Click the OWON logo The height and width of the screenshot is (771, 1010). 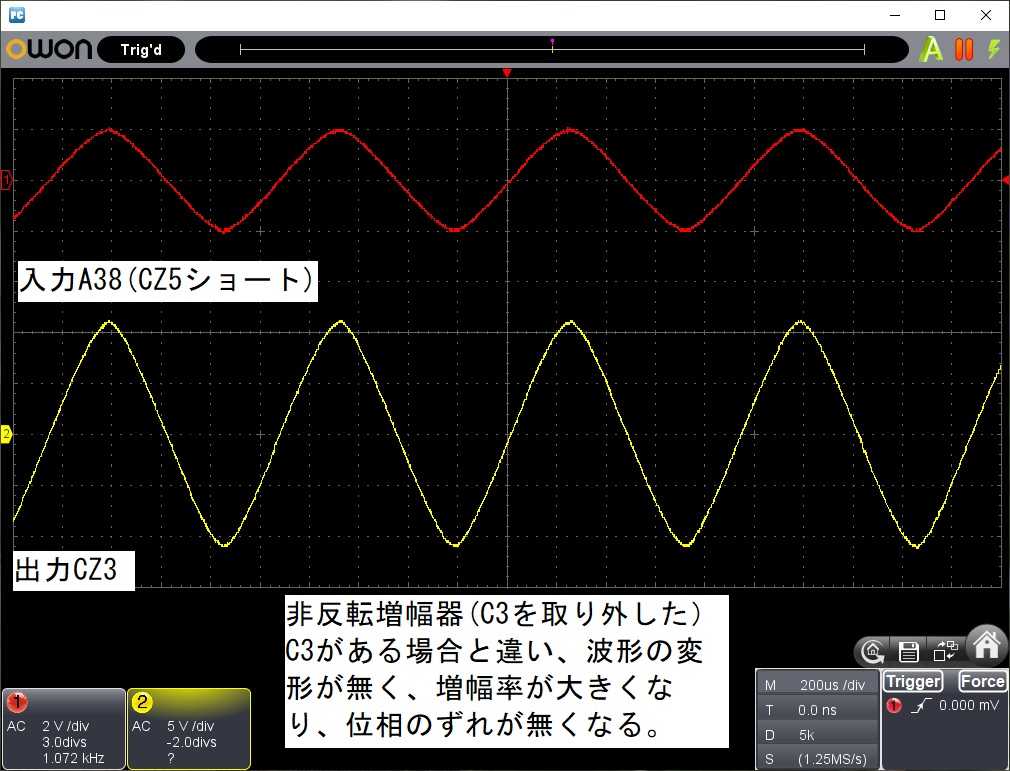coord(48,50)
